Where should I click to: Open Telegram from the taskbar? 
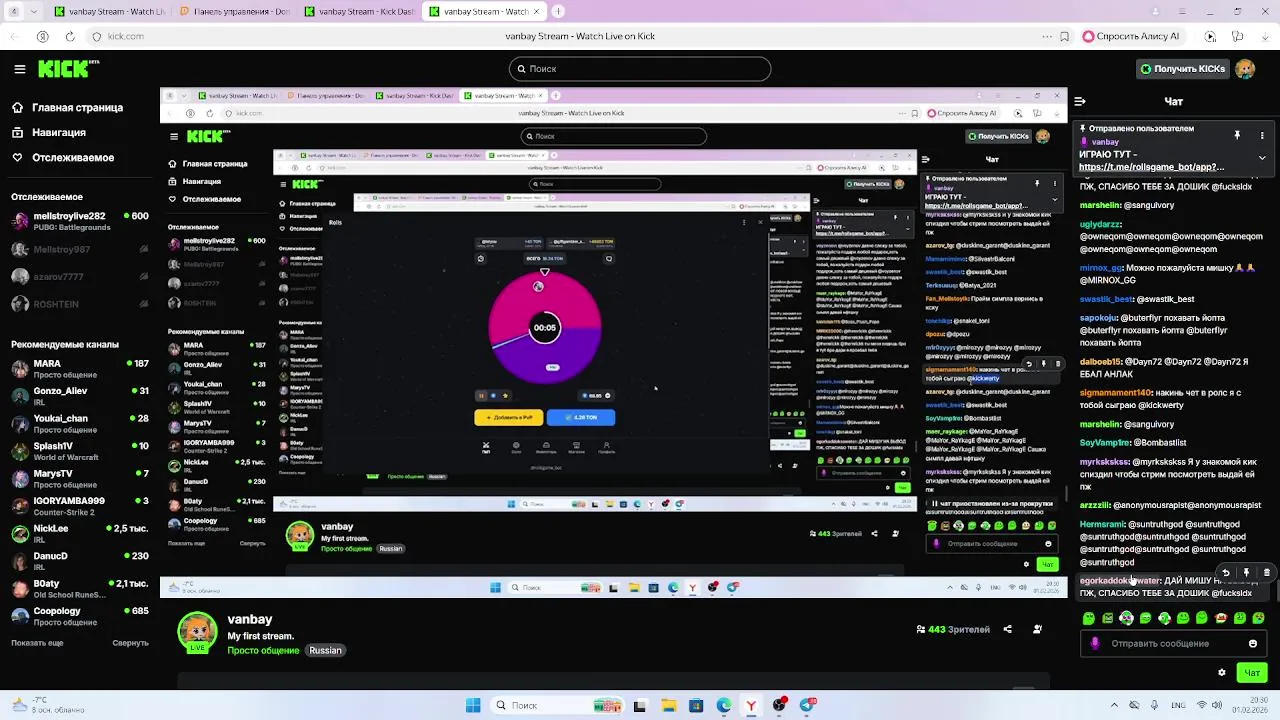(807, 705)
